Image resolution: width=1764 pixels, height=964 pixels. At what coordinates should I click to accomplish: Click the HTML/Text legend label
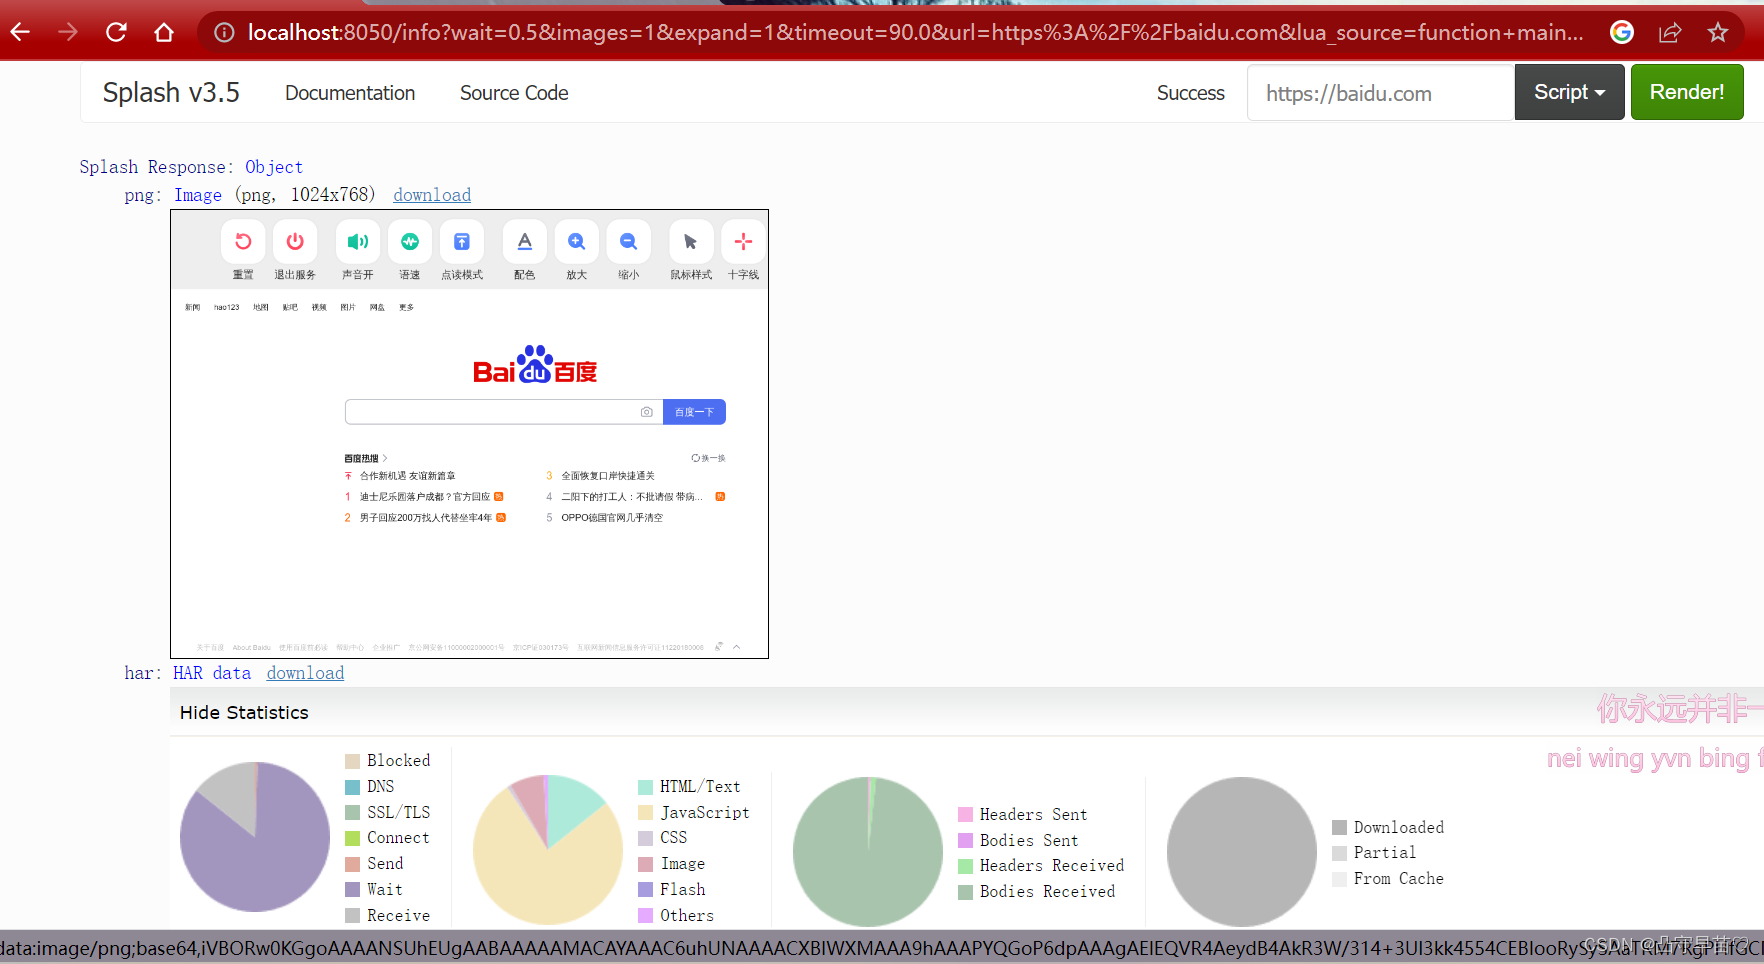pos(700,787)
